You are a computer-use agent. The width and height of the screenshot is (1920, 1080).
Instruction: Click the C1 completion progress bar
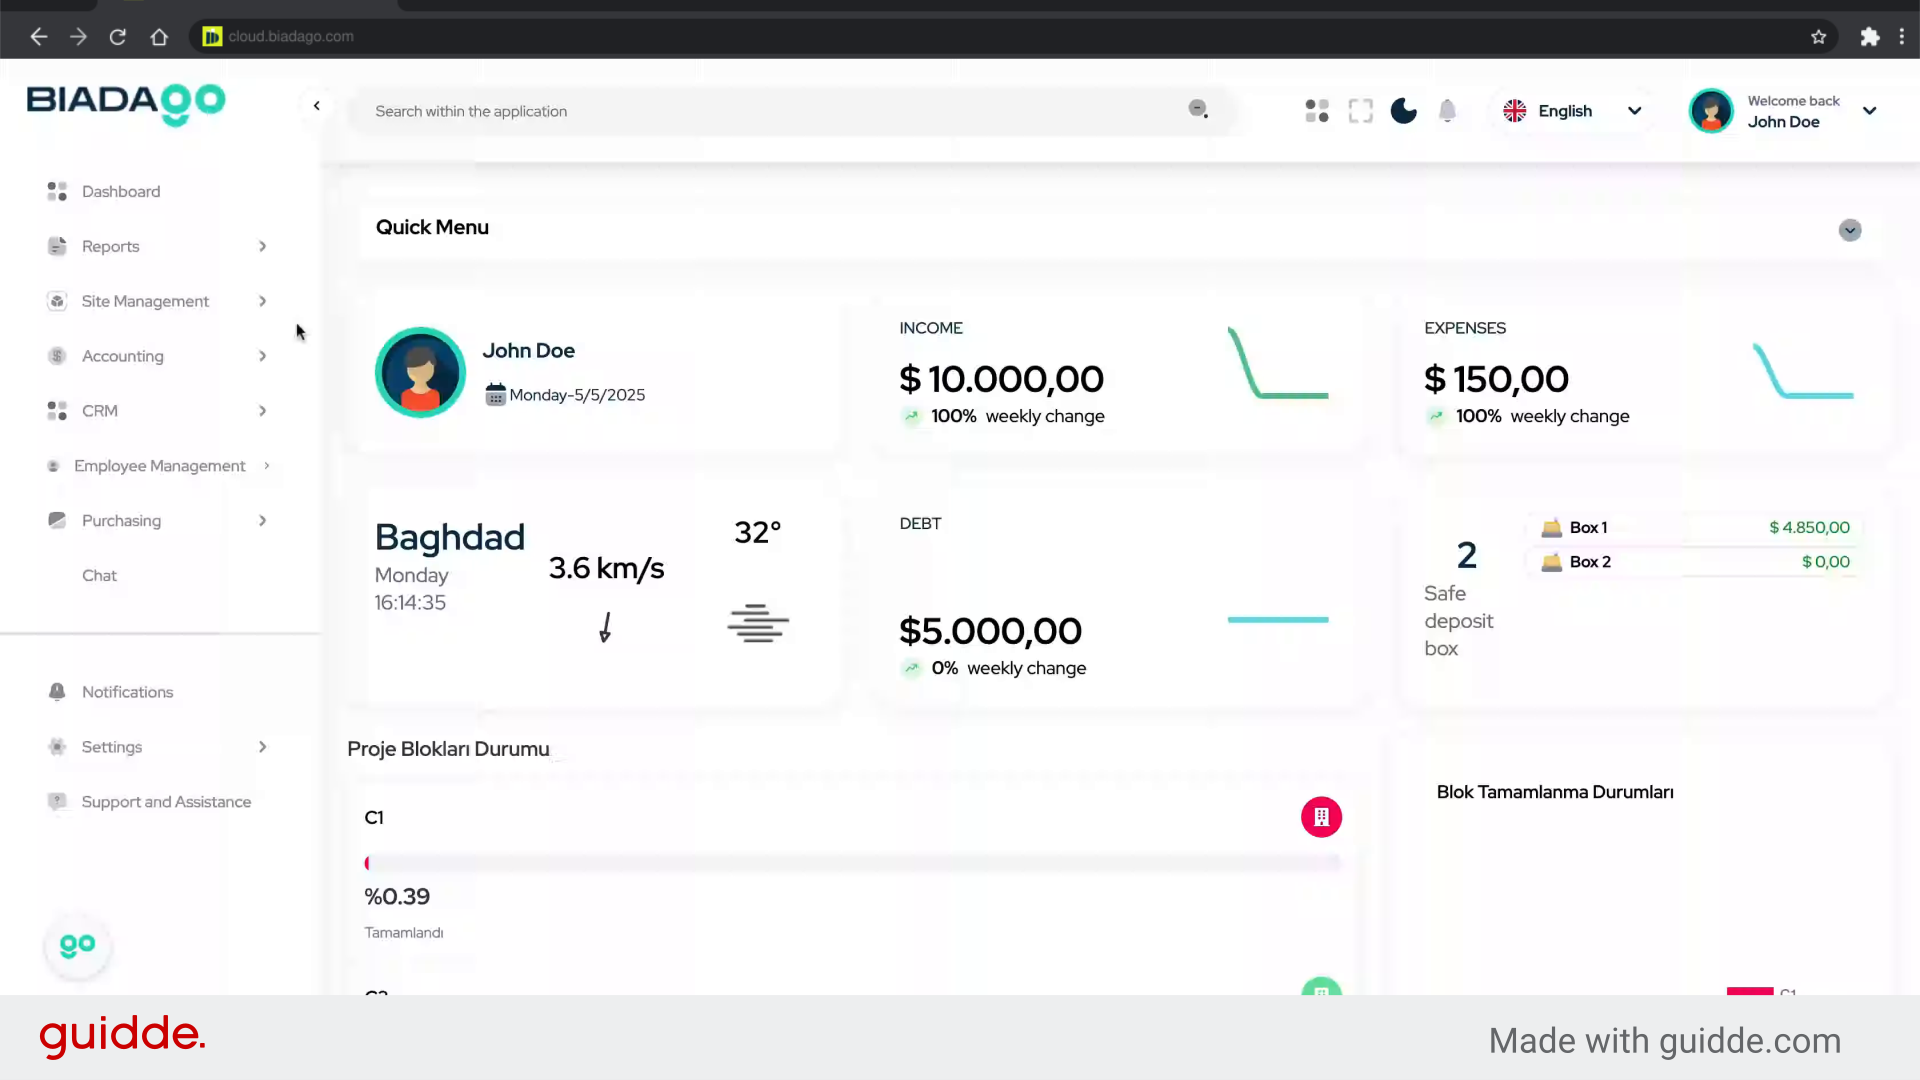pos(852,863)
